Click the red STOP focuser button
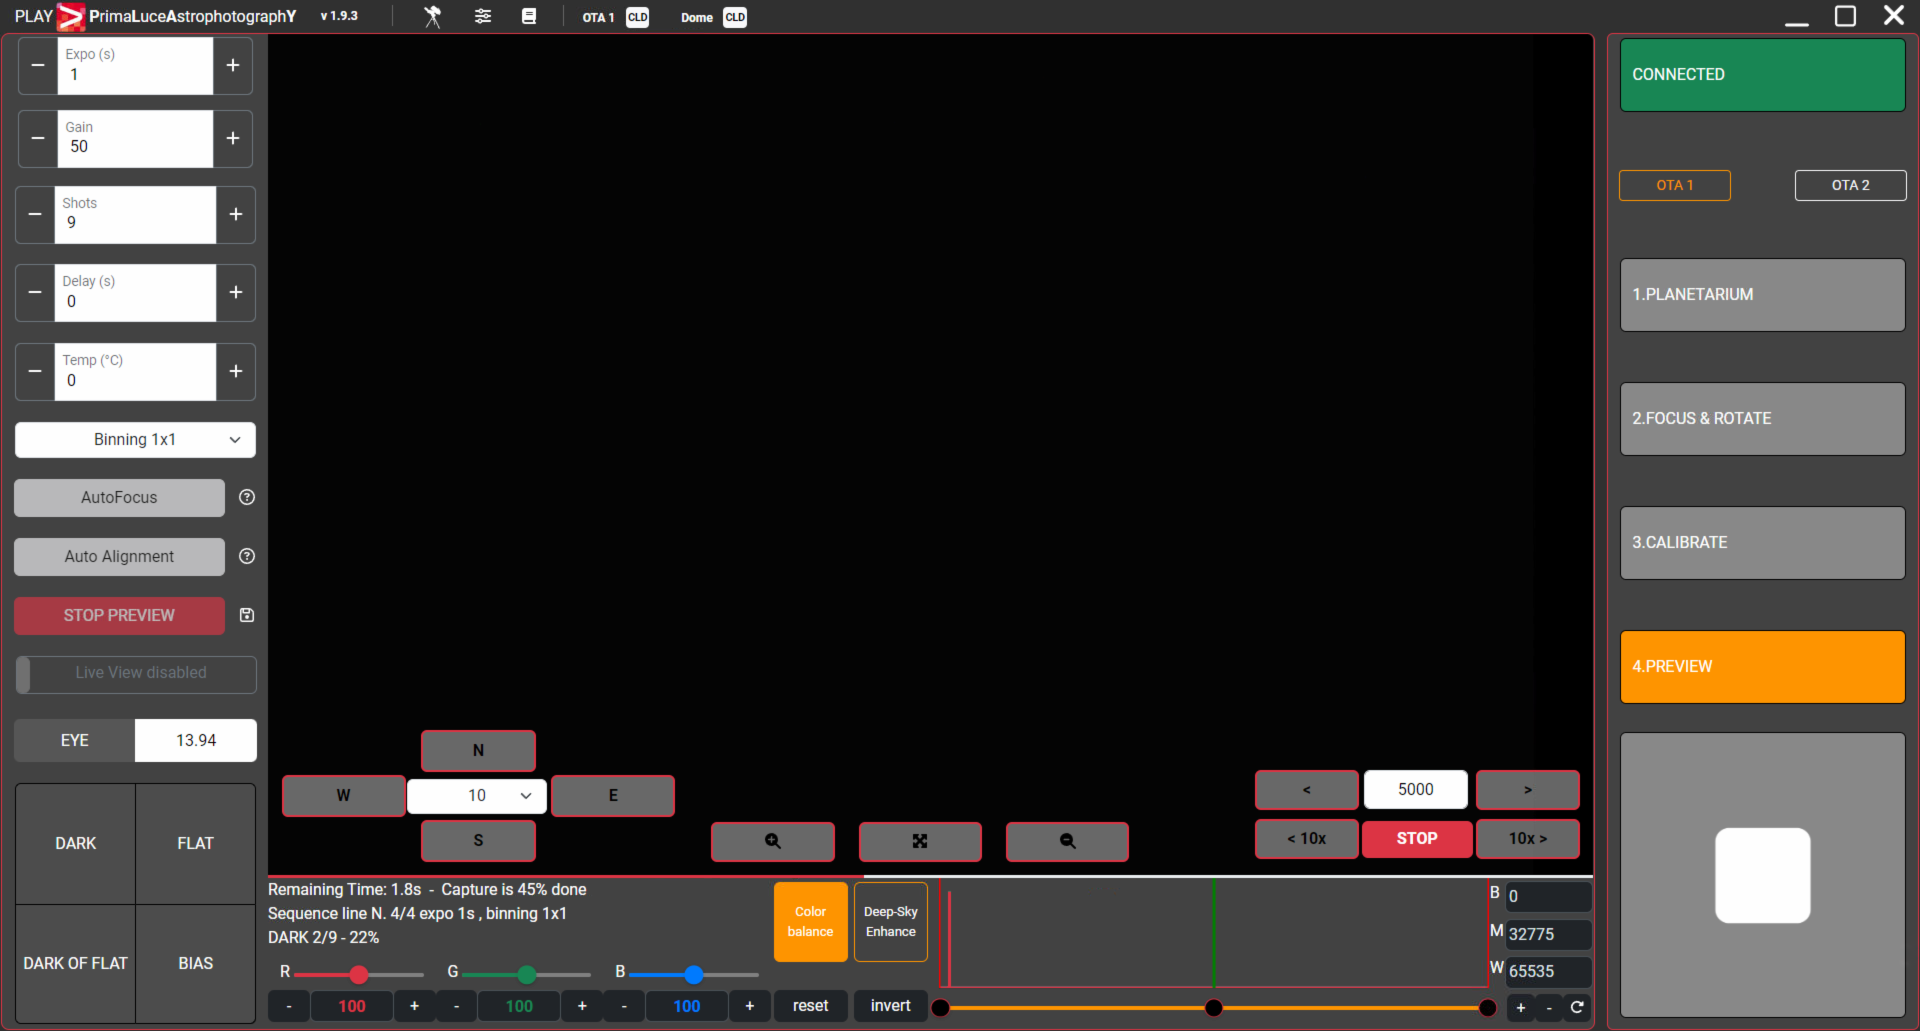The height and width of the screenshot is (1031, 1920). coord(1417,839)
